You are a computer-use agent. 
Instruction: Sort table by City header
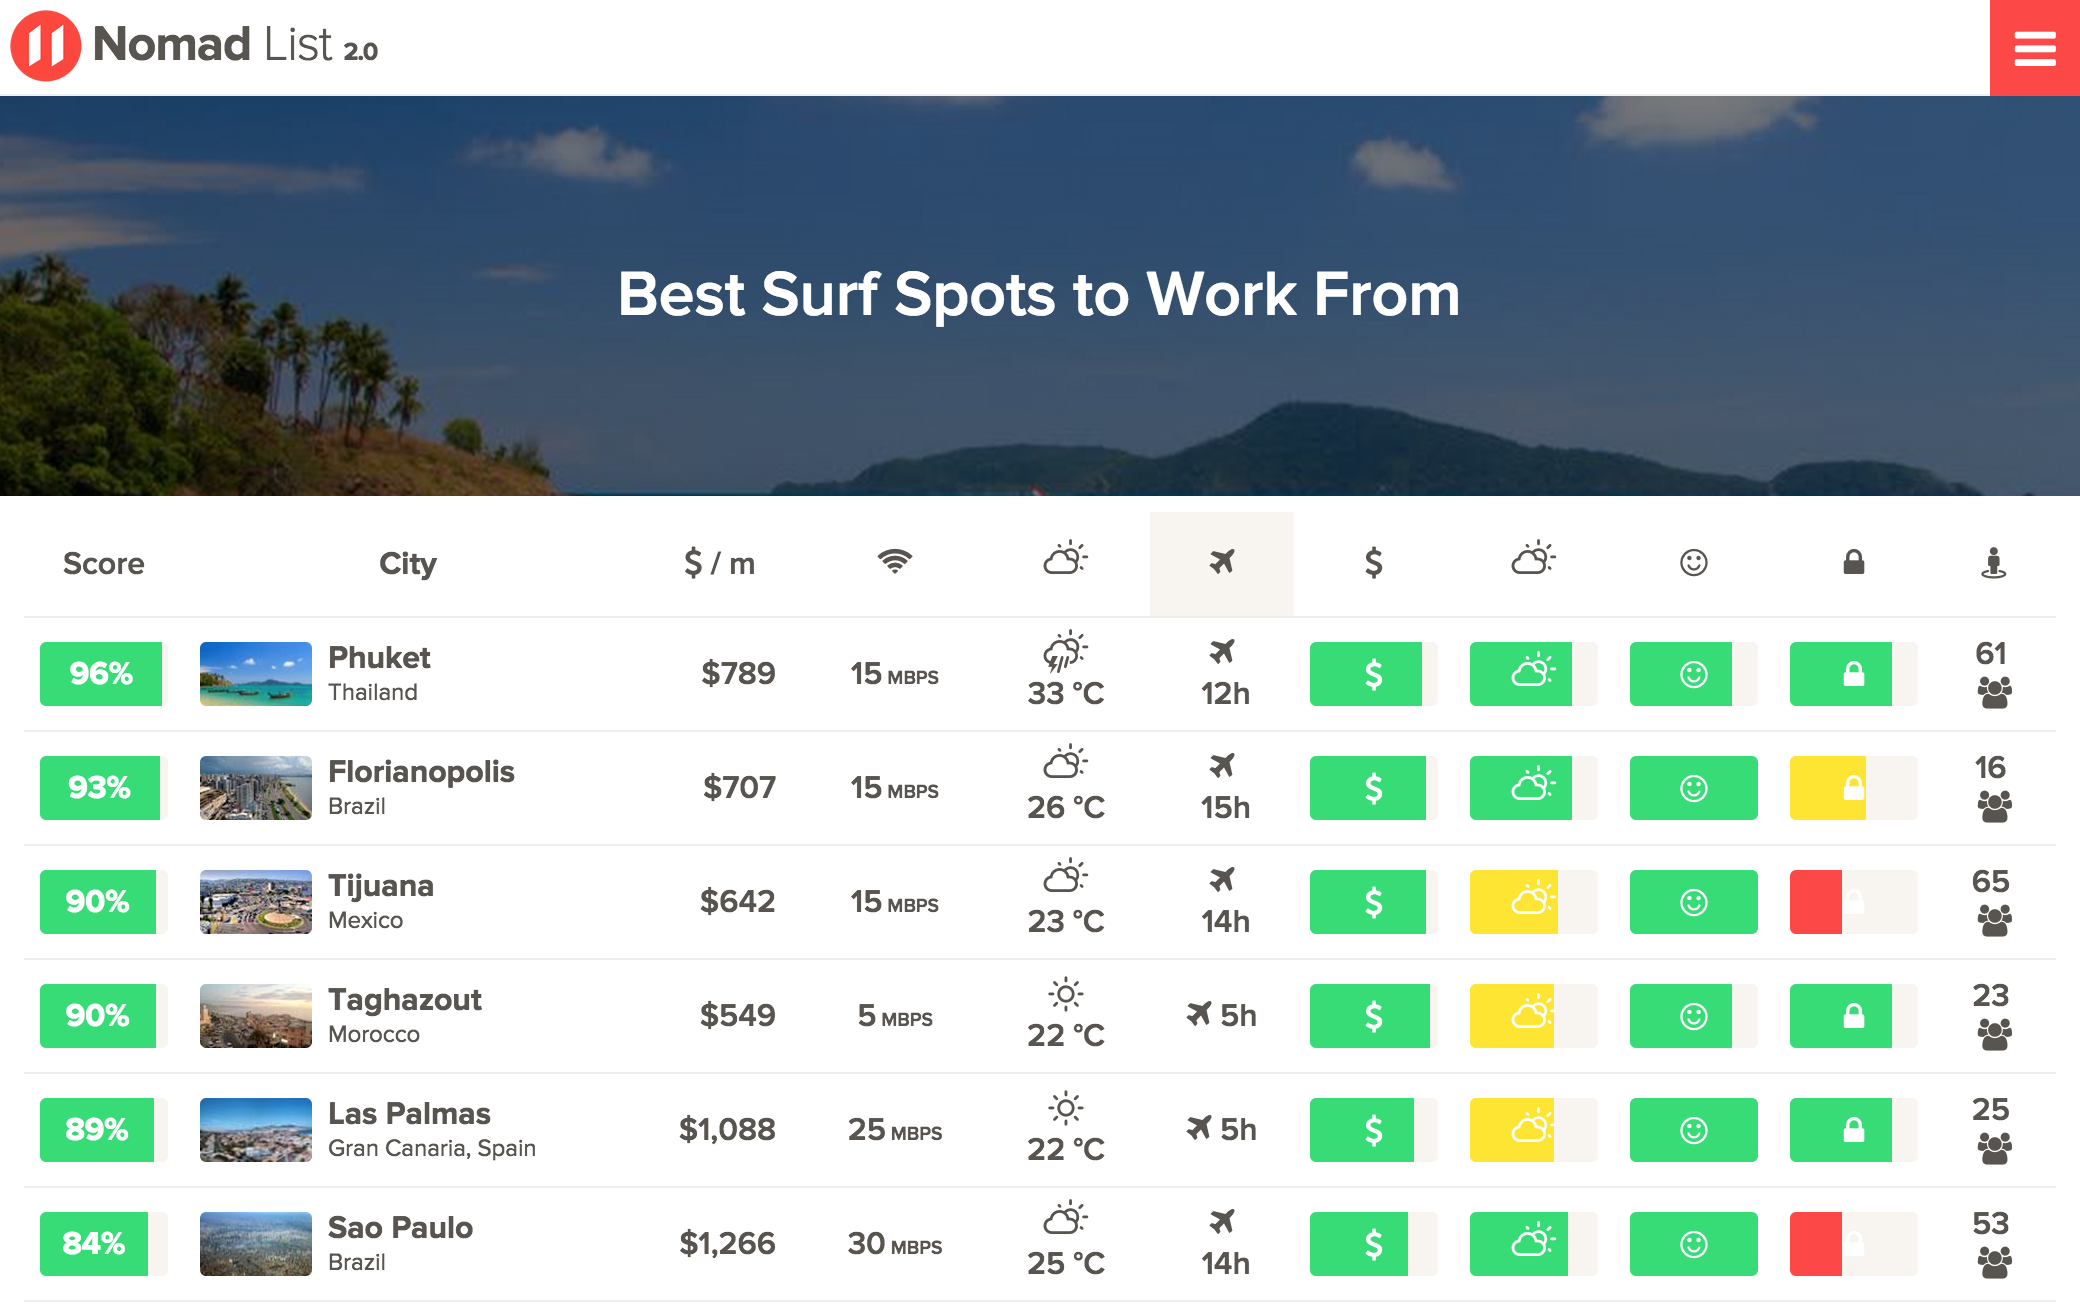point(407,563)
